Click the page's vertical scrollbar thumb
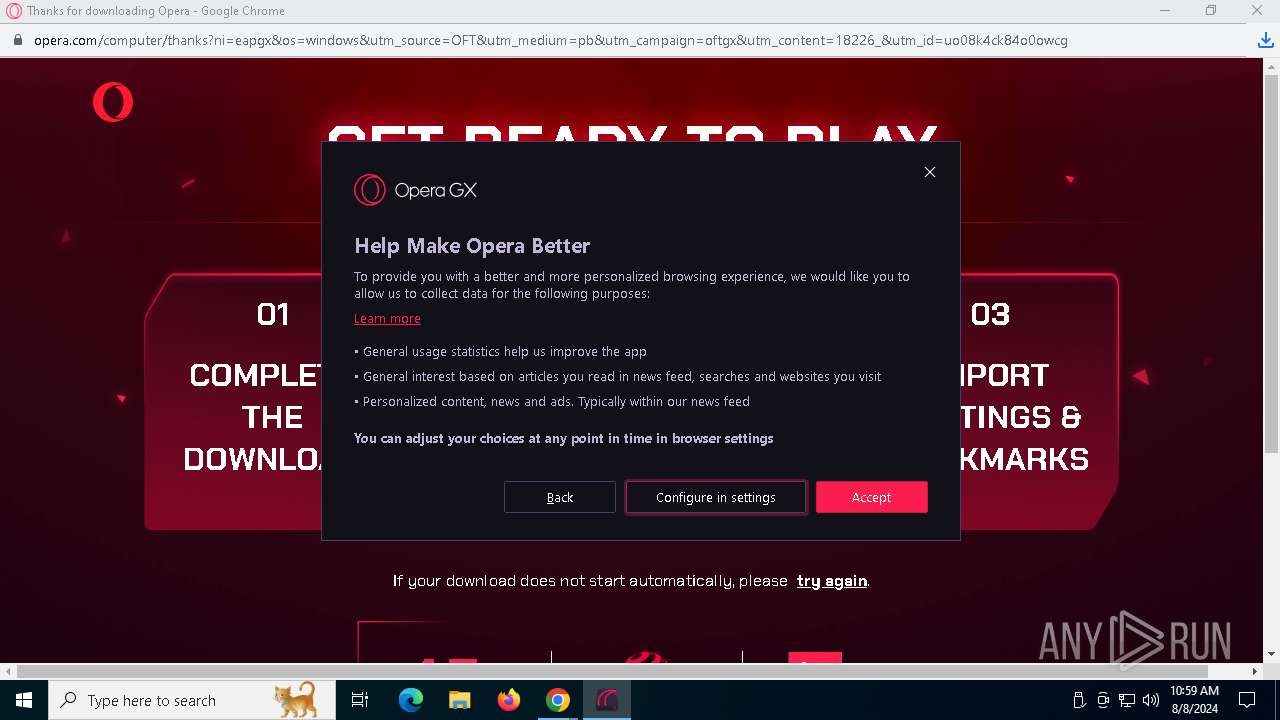Screen dimensions: 1280x720 [1272, 262]
